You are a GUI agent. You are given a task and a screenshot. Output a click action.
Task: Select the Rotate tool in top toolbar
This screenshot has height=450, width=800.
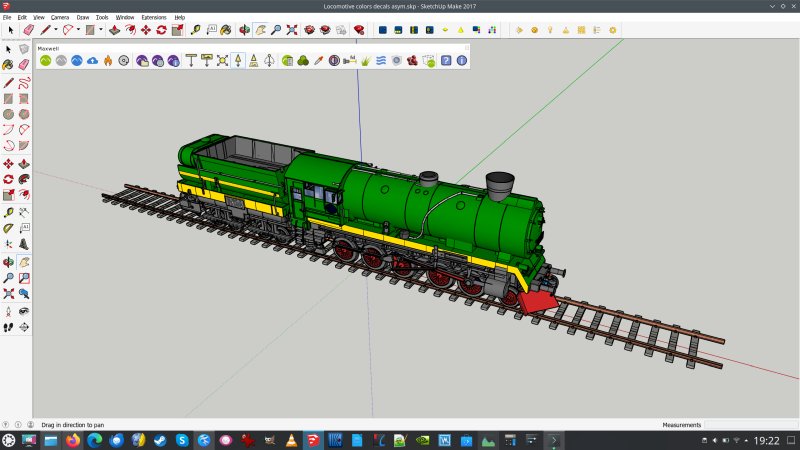(x=161, y=30)
